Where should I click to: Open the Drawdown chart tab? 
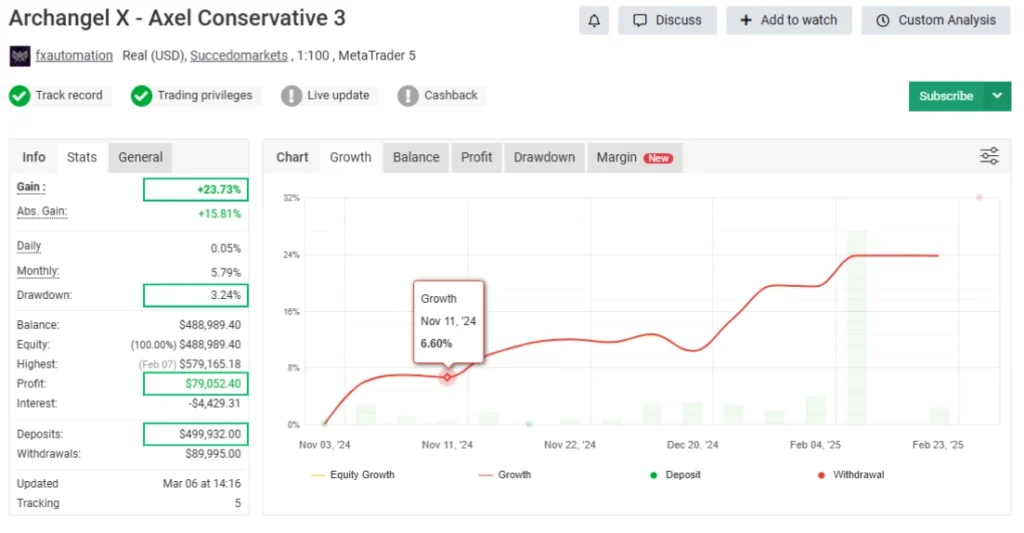click(544, 157)
